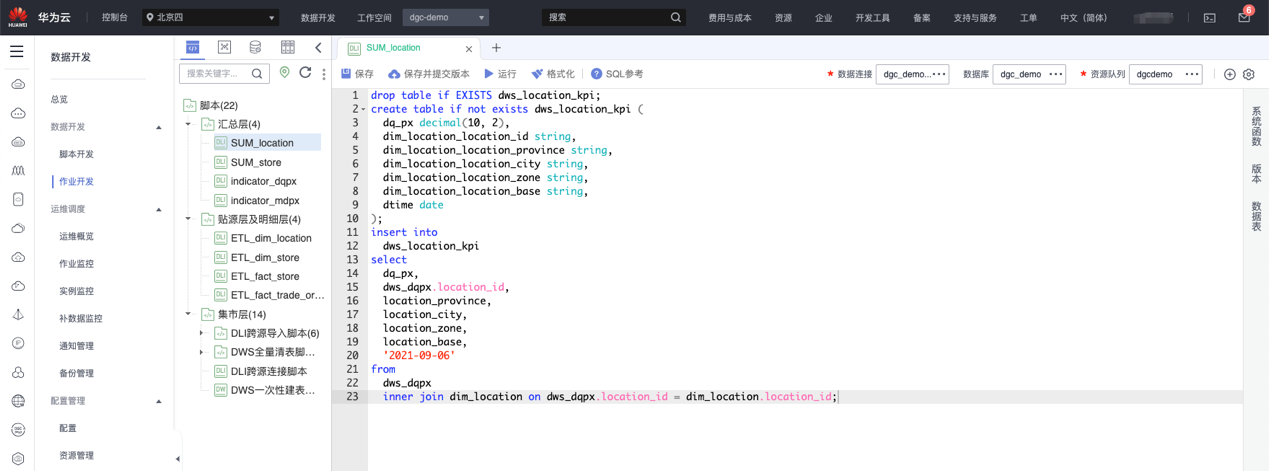
Task: Open the ETL_dim_location script
Action: (271, 238)
